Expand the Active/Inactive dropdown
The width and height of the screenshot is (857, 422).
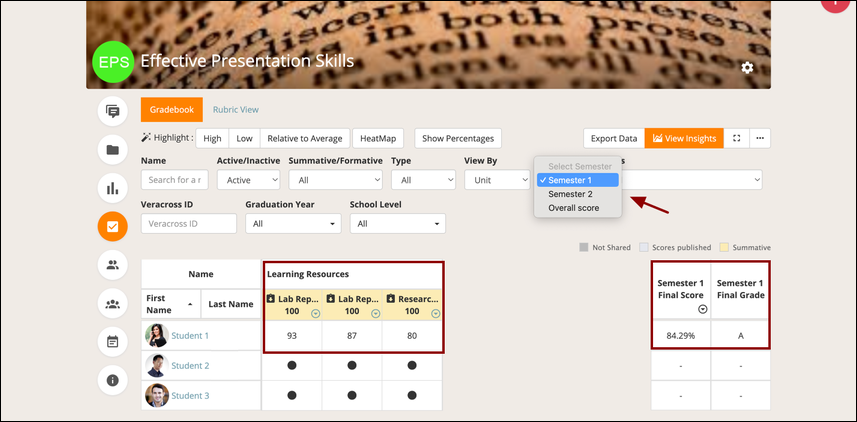pos(248,180)
